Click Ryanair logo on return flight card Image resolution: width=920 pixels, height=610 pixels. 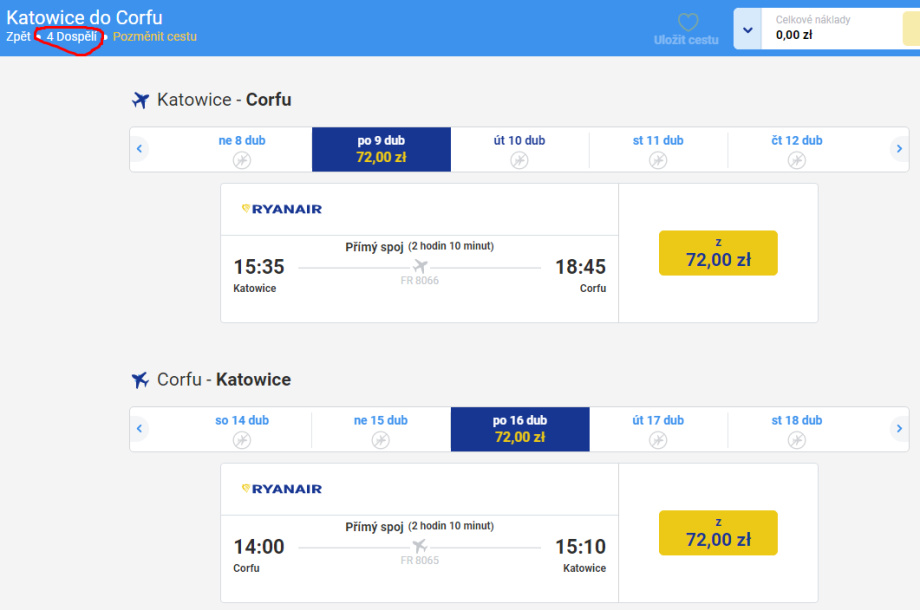(x=282, y=489)
